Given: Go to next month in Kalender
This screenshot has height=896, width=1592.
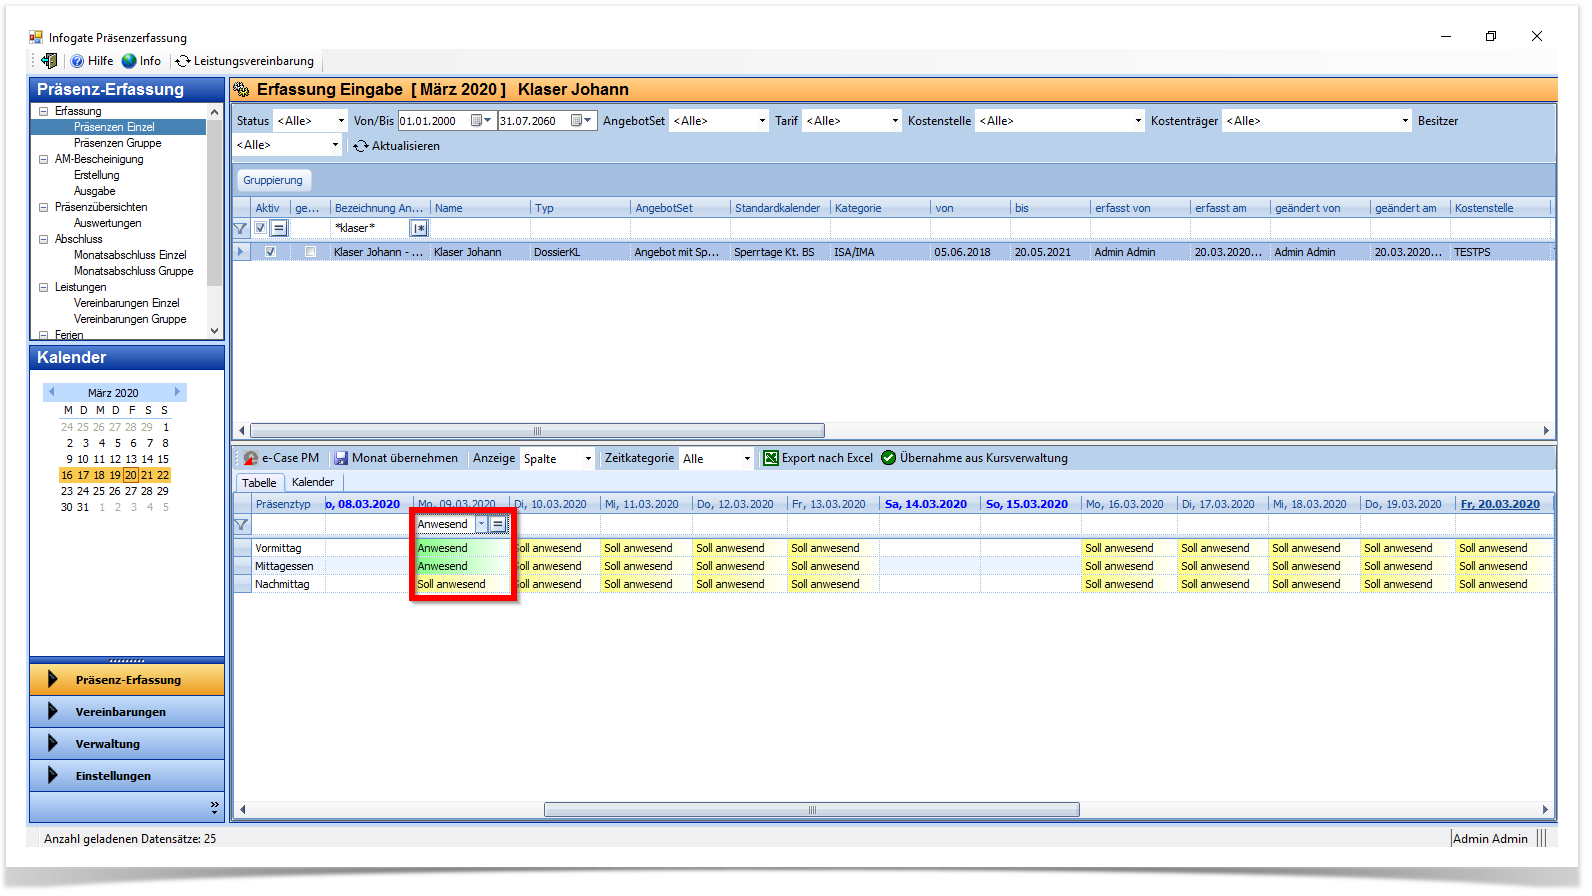Looking at the screenshot, I should click(177, 392).
